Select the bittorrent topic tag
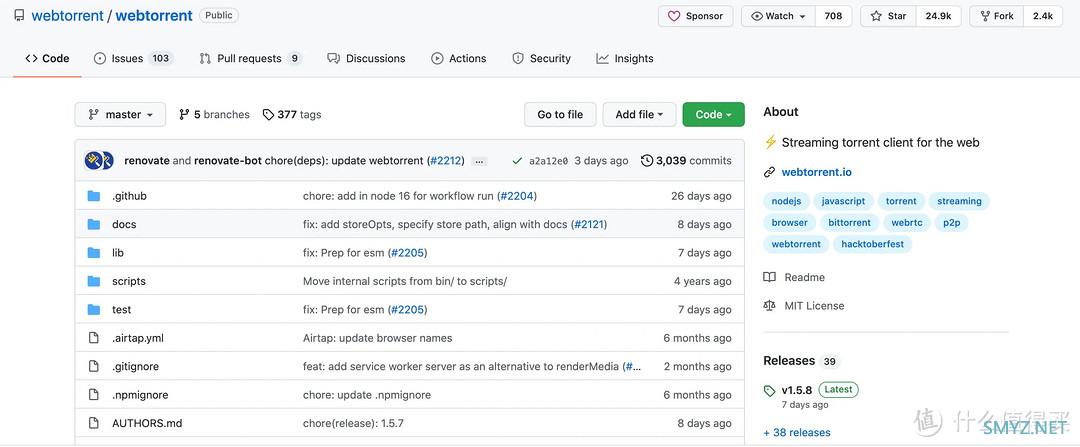Viewport: 1080px width, 447px height. pos(849,222)
